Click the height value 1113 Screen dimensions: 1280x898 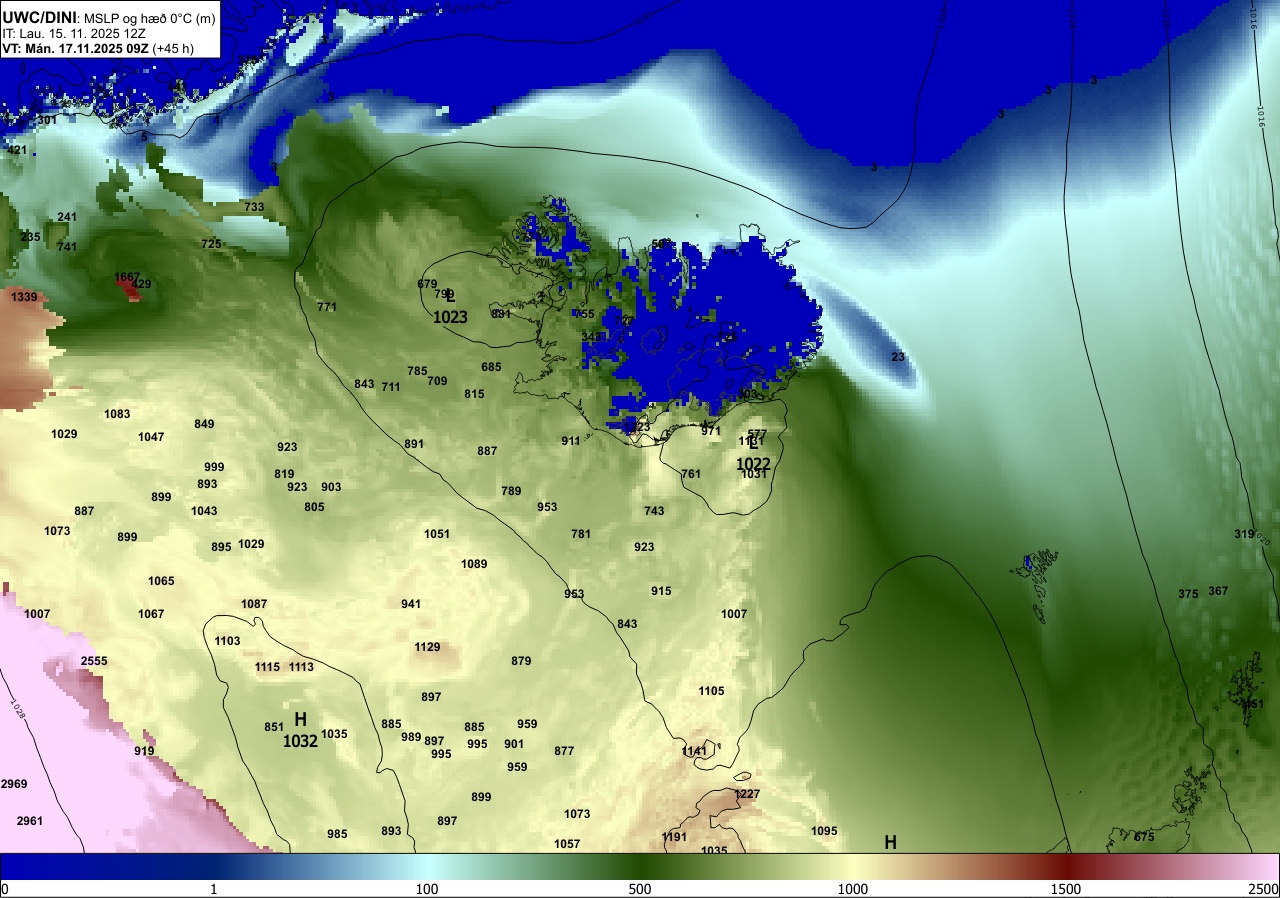(x=301, y=667)
